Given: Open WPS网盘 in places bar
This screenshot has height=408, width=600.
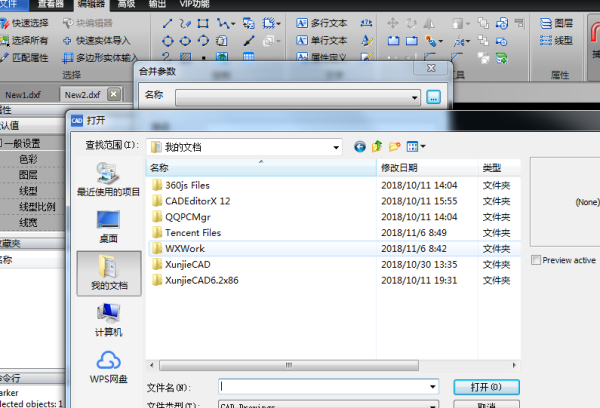Looking at the screenshot, I should (x=109, y=367).
